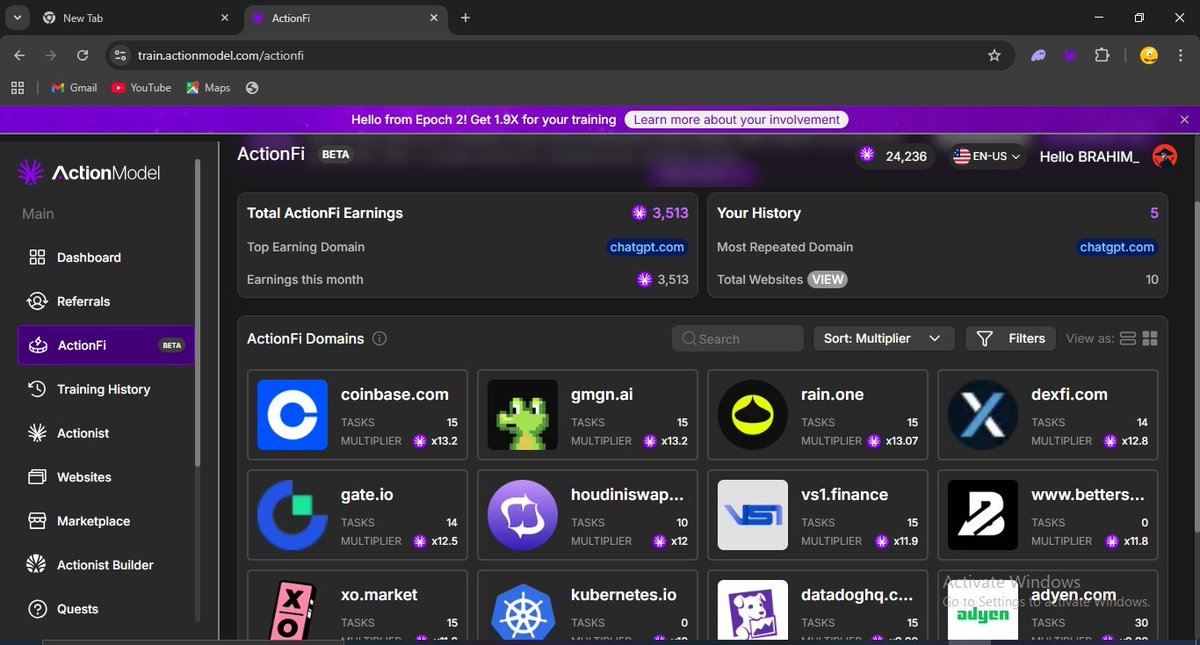Switch to list view layout icon

coord(1128,338)
